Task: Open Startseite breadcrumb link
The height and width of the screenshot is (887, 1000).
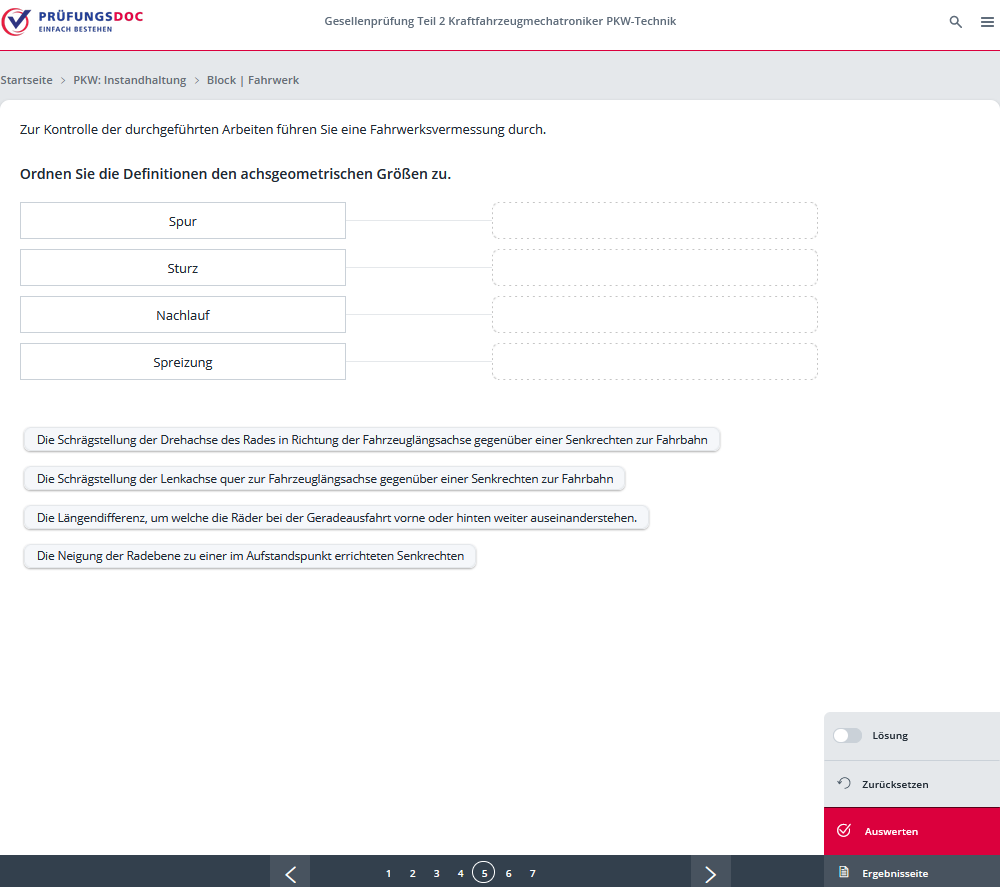Action: point(27,80)
